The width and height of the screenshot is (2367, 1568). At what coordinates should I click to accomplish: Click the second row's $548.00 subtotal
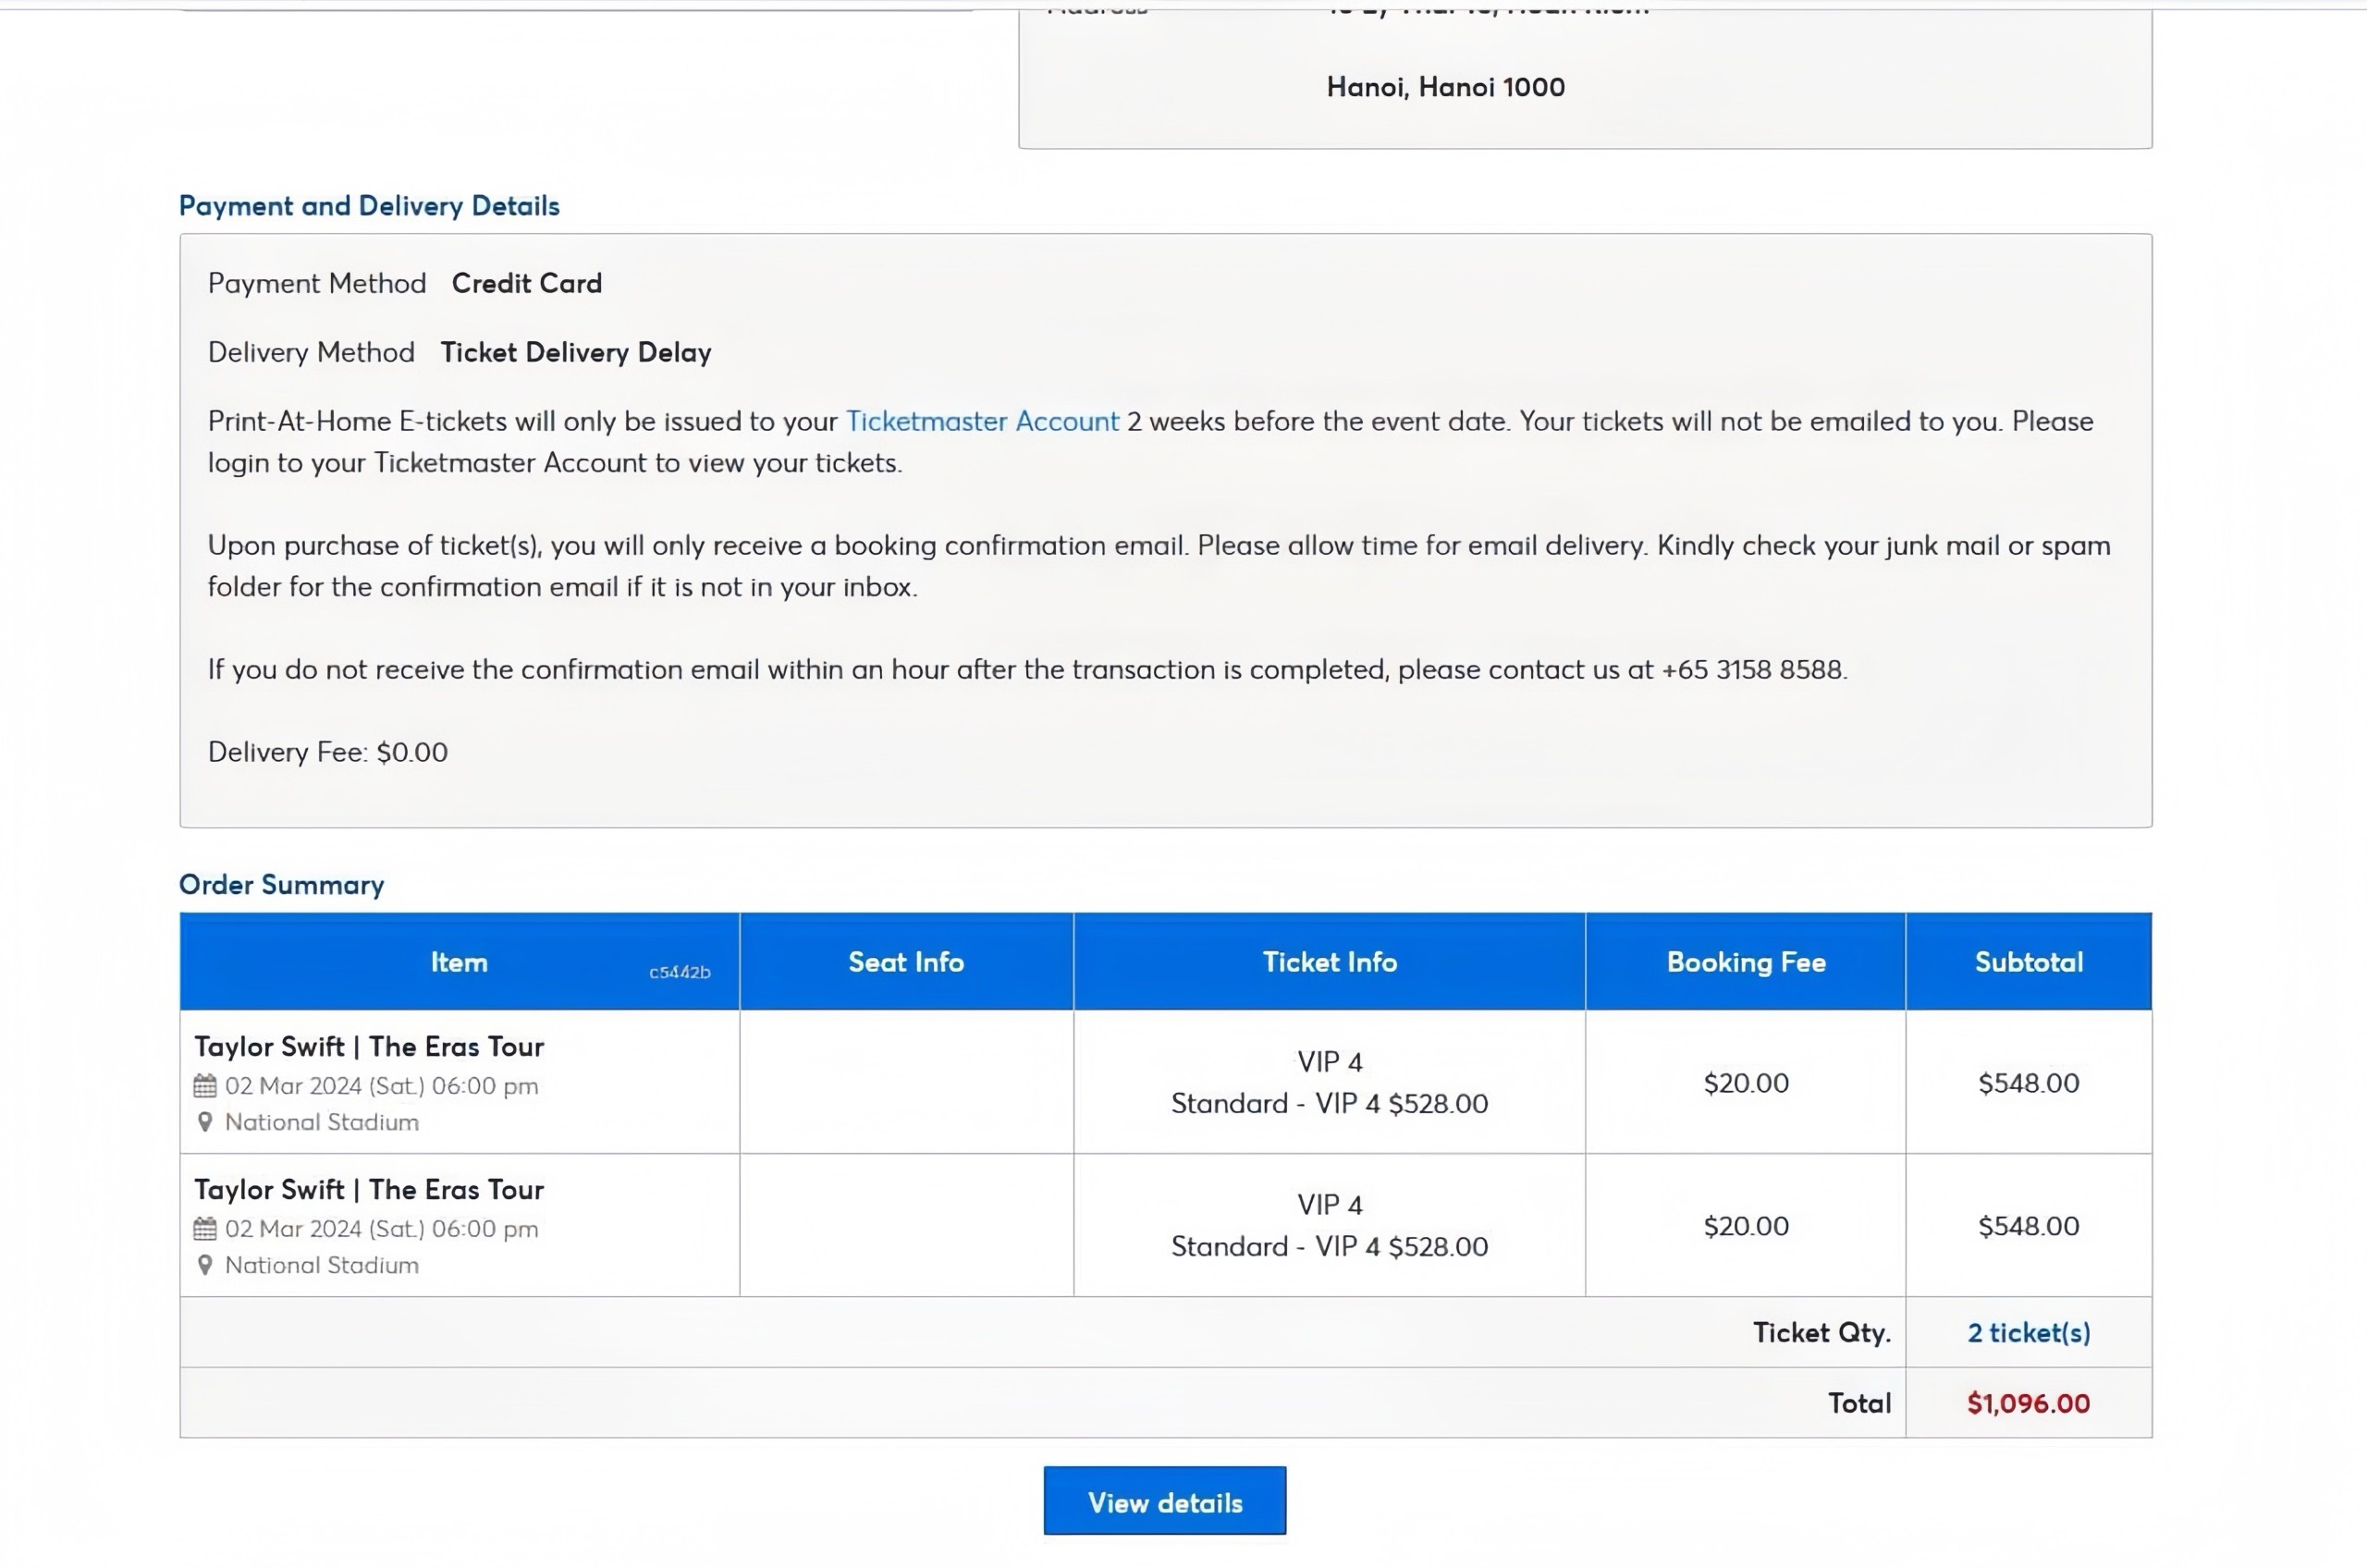click(2029, 1226)
